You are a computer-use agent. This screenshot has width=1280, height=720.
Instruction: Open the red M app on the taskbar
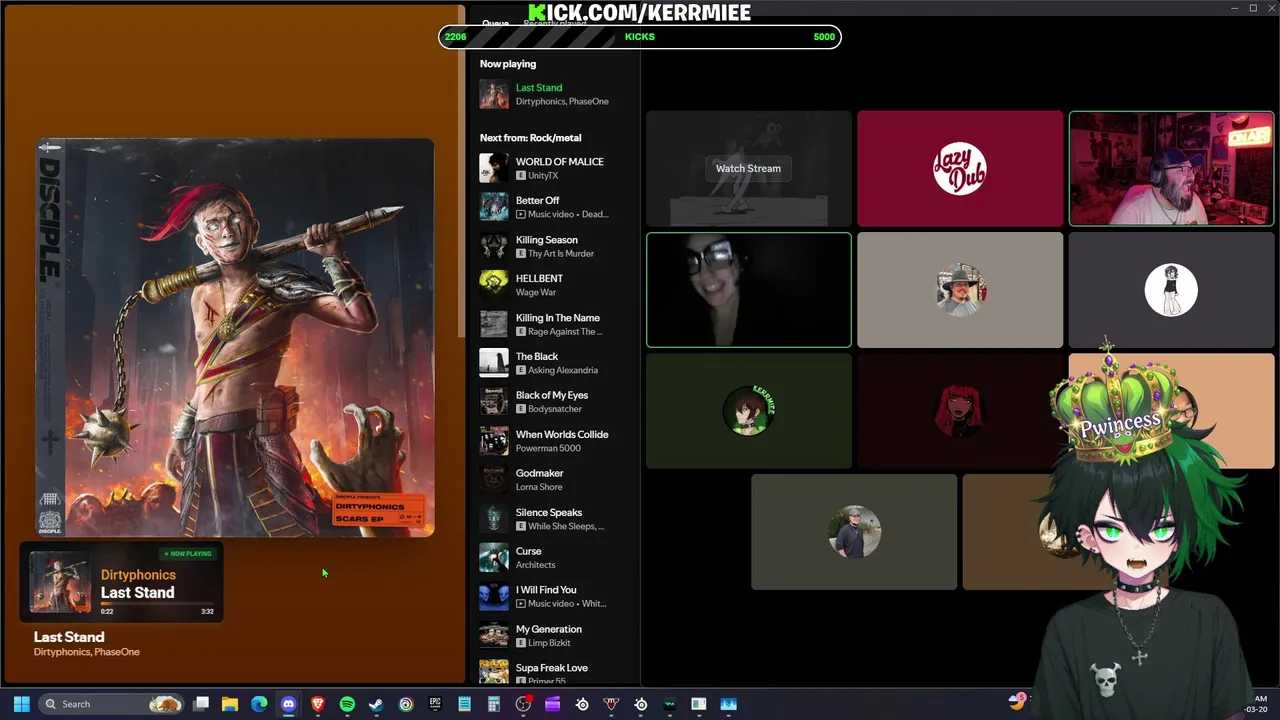(611, 704)
